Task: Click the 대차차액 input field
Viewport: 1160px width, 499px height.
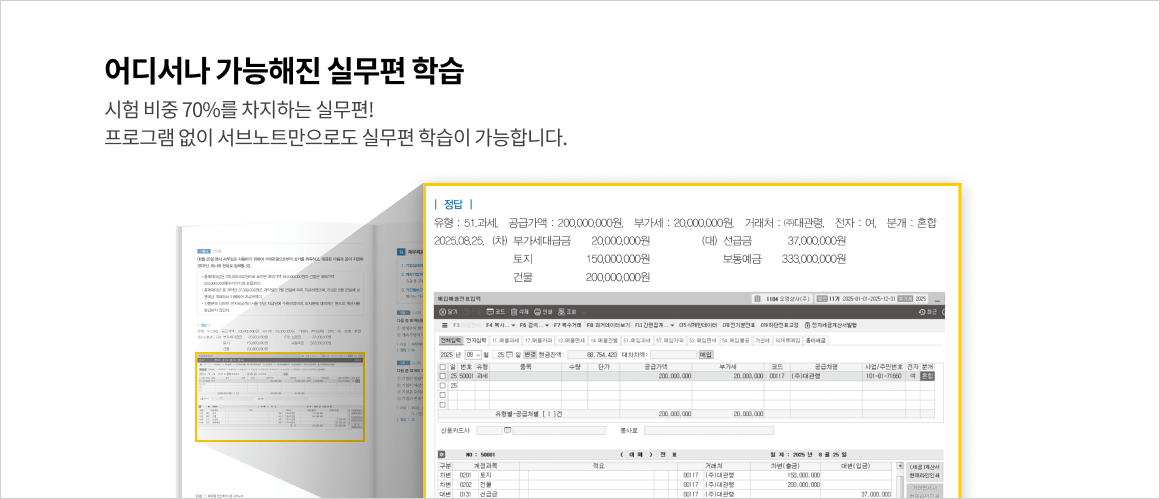Action: 673,355
